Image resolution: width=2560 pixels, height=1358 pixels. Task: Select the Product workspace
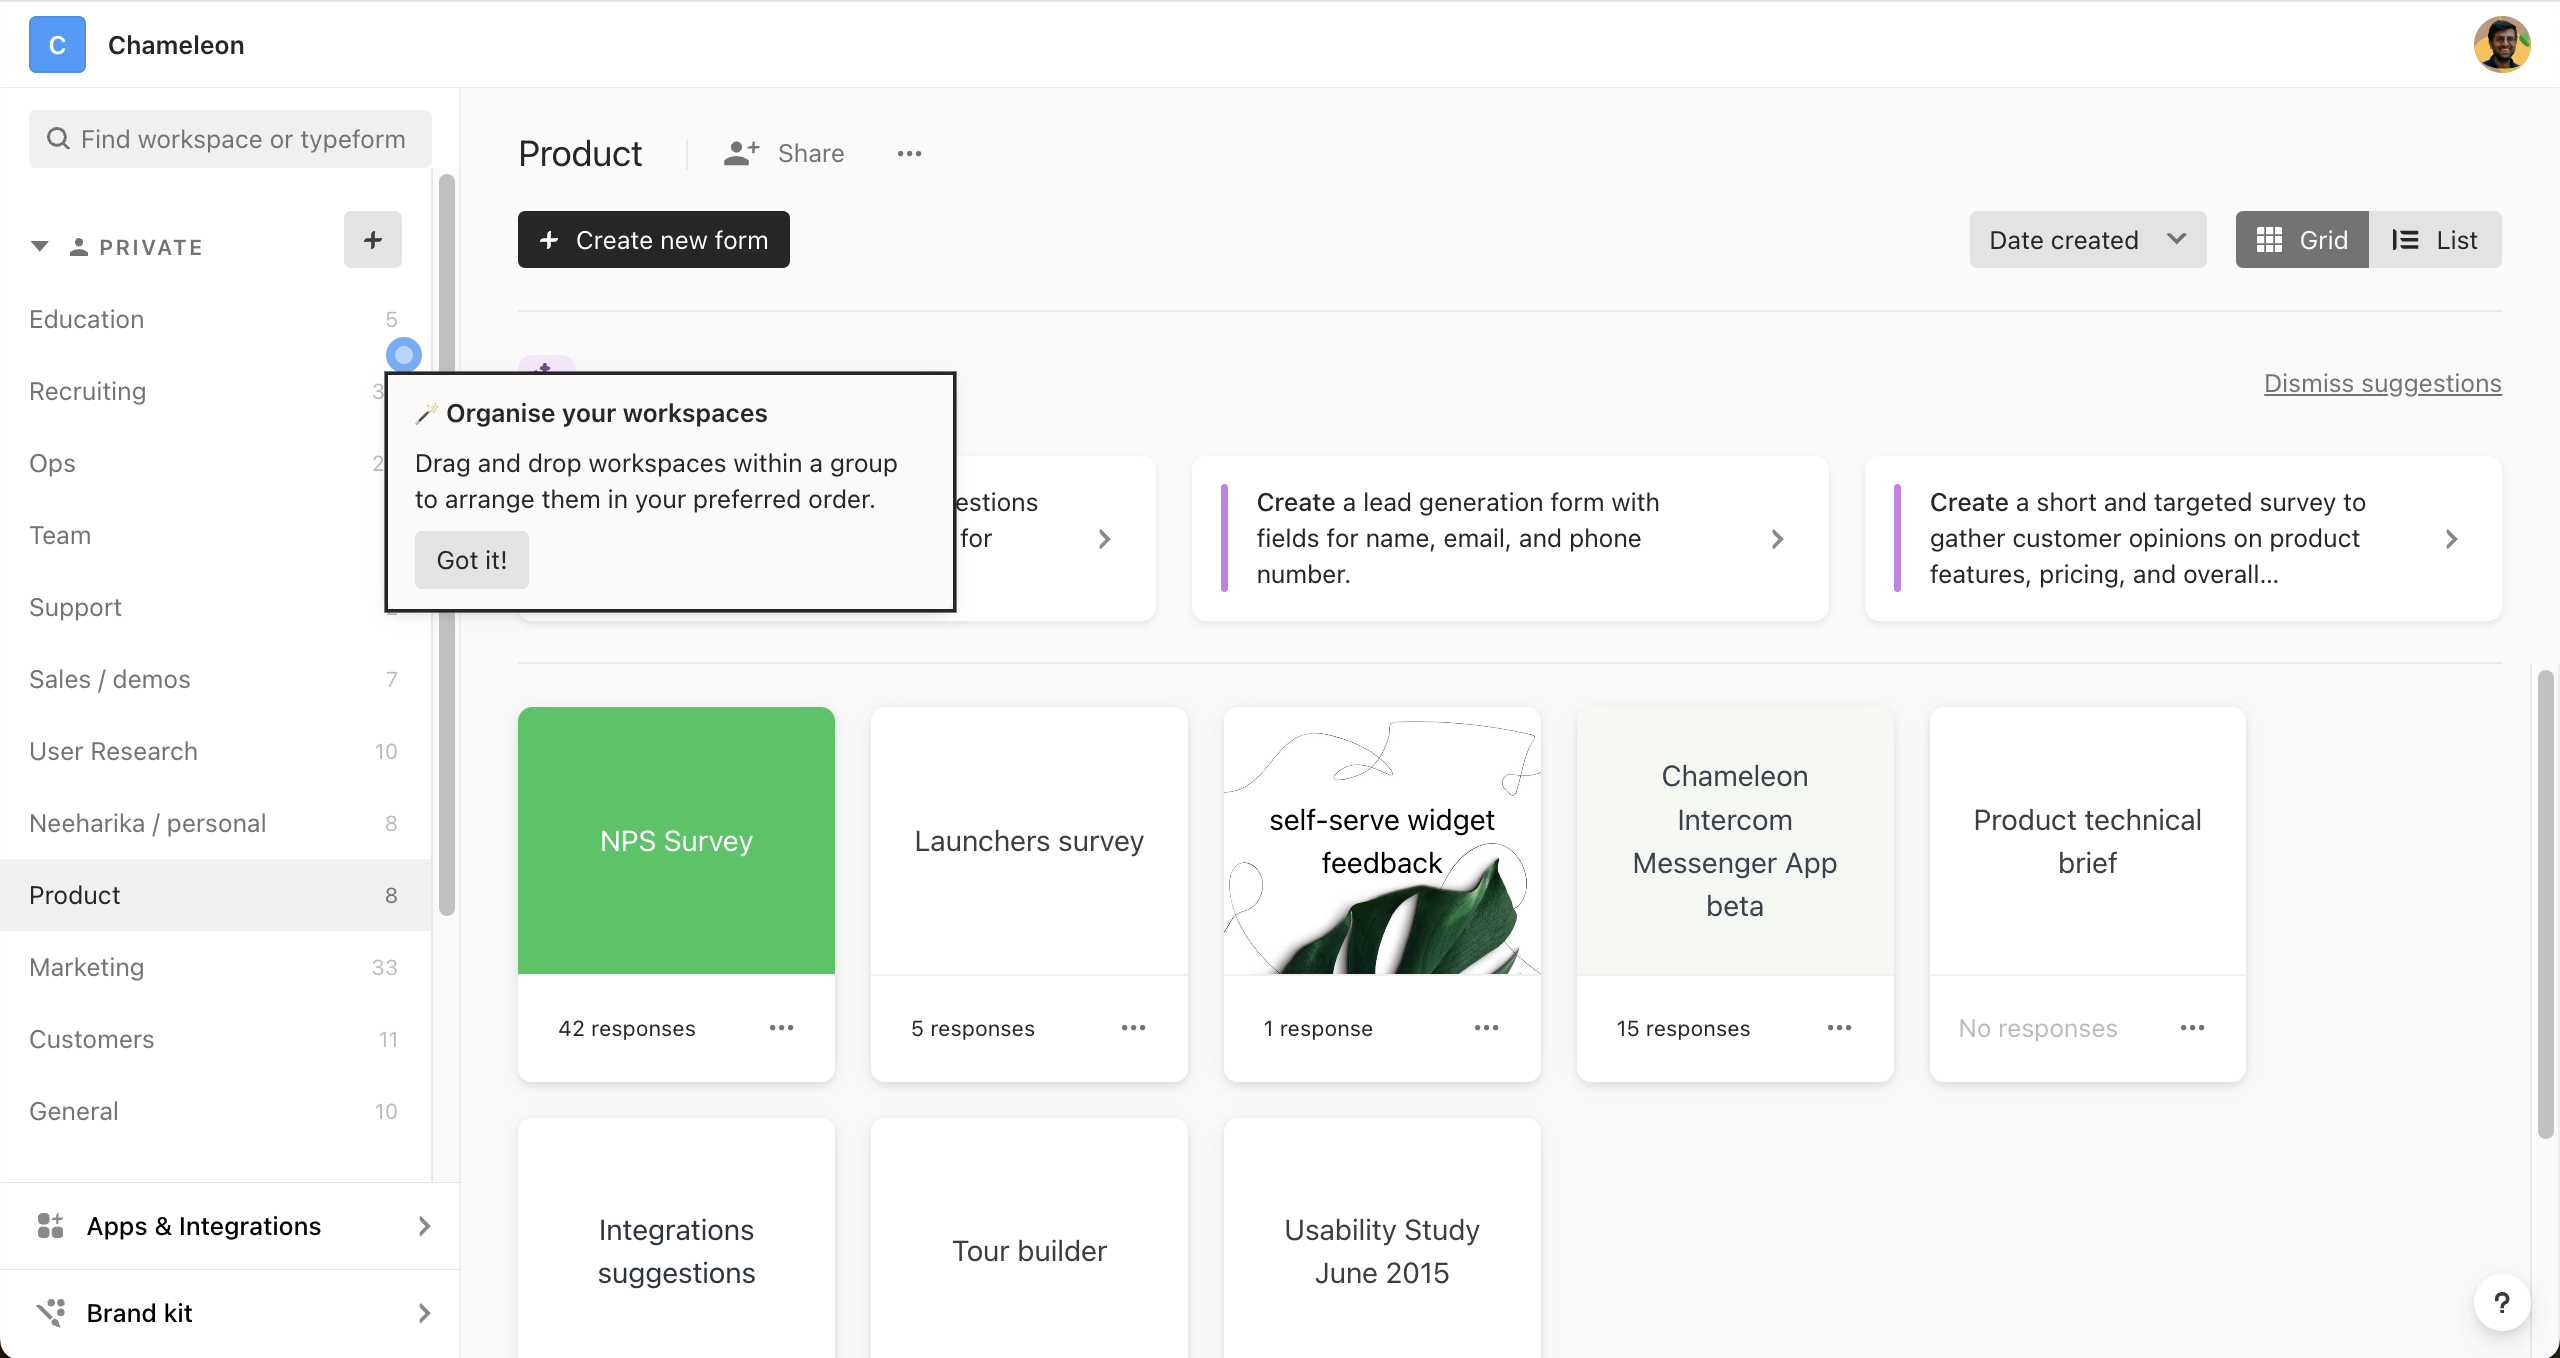(x=215, y=895)
